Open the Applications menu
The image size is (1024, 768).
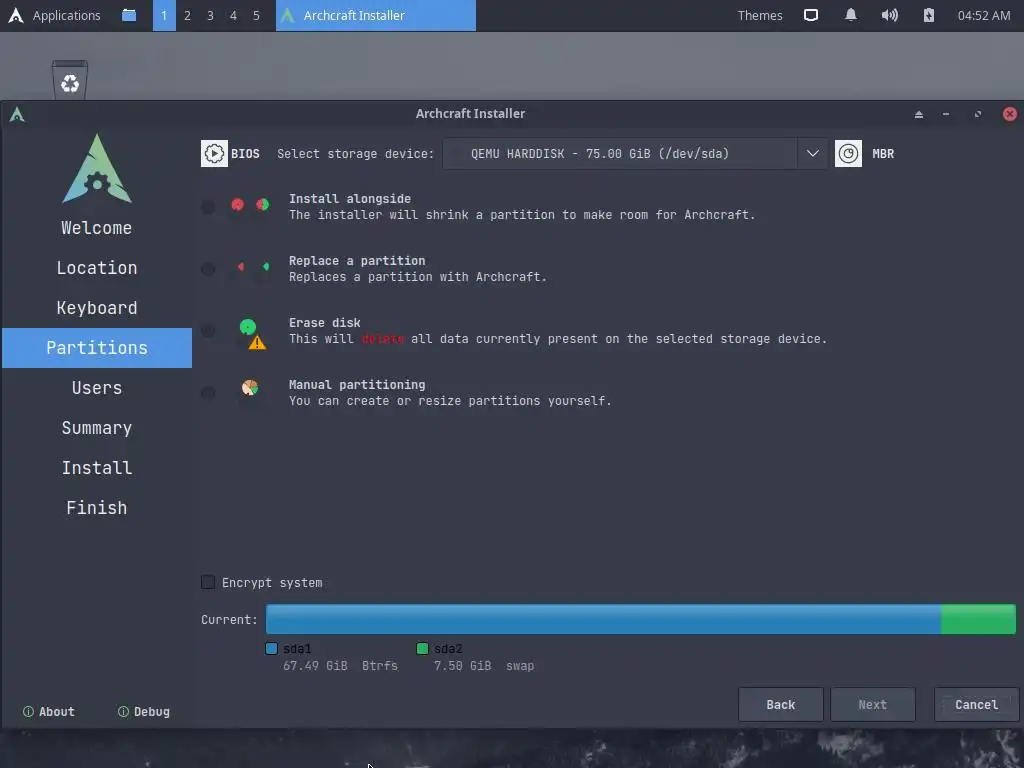(67, 15)
